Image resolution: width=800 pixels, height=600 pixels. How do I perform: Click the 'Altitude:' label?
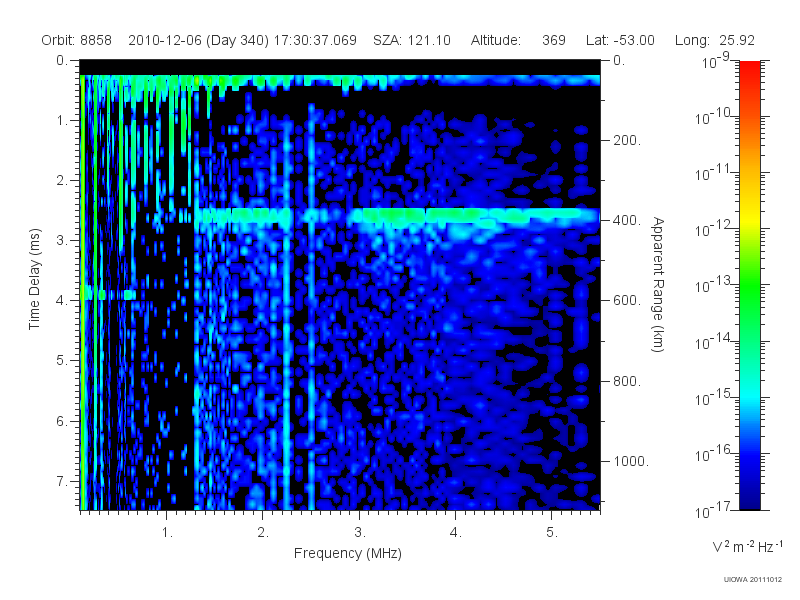tap(495, 40)
